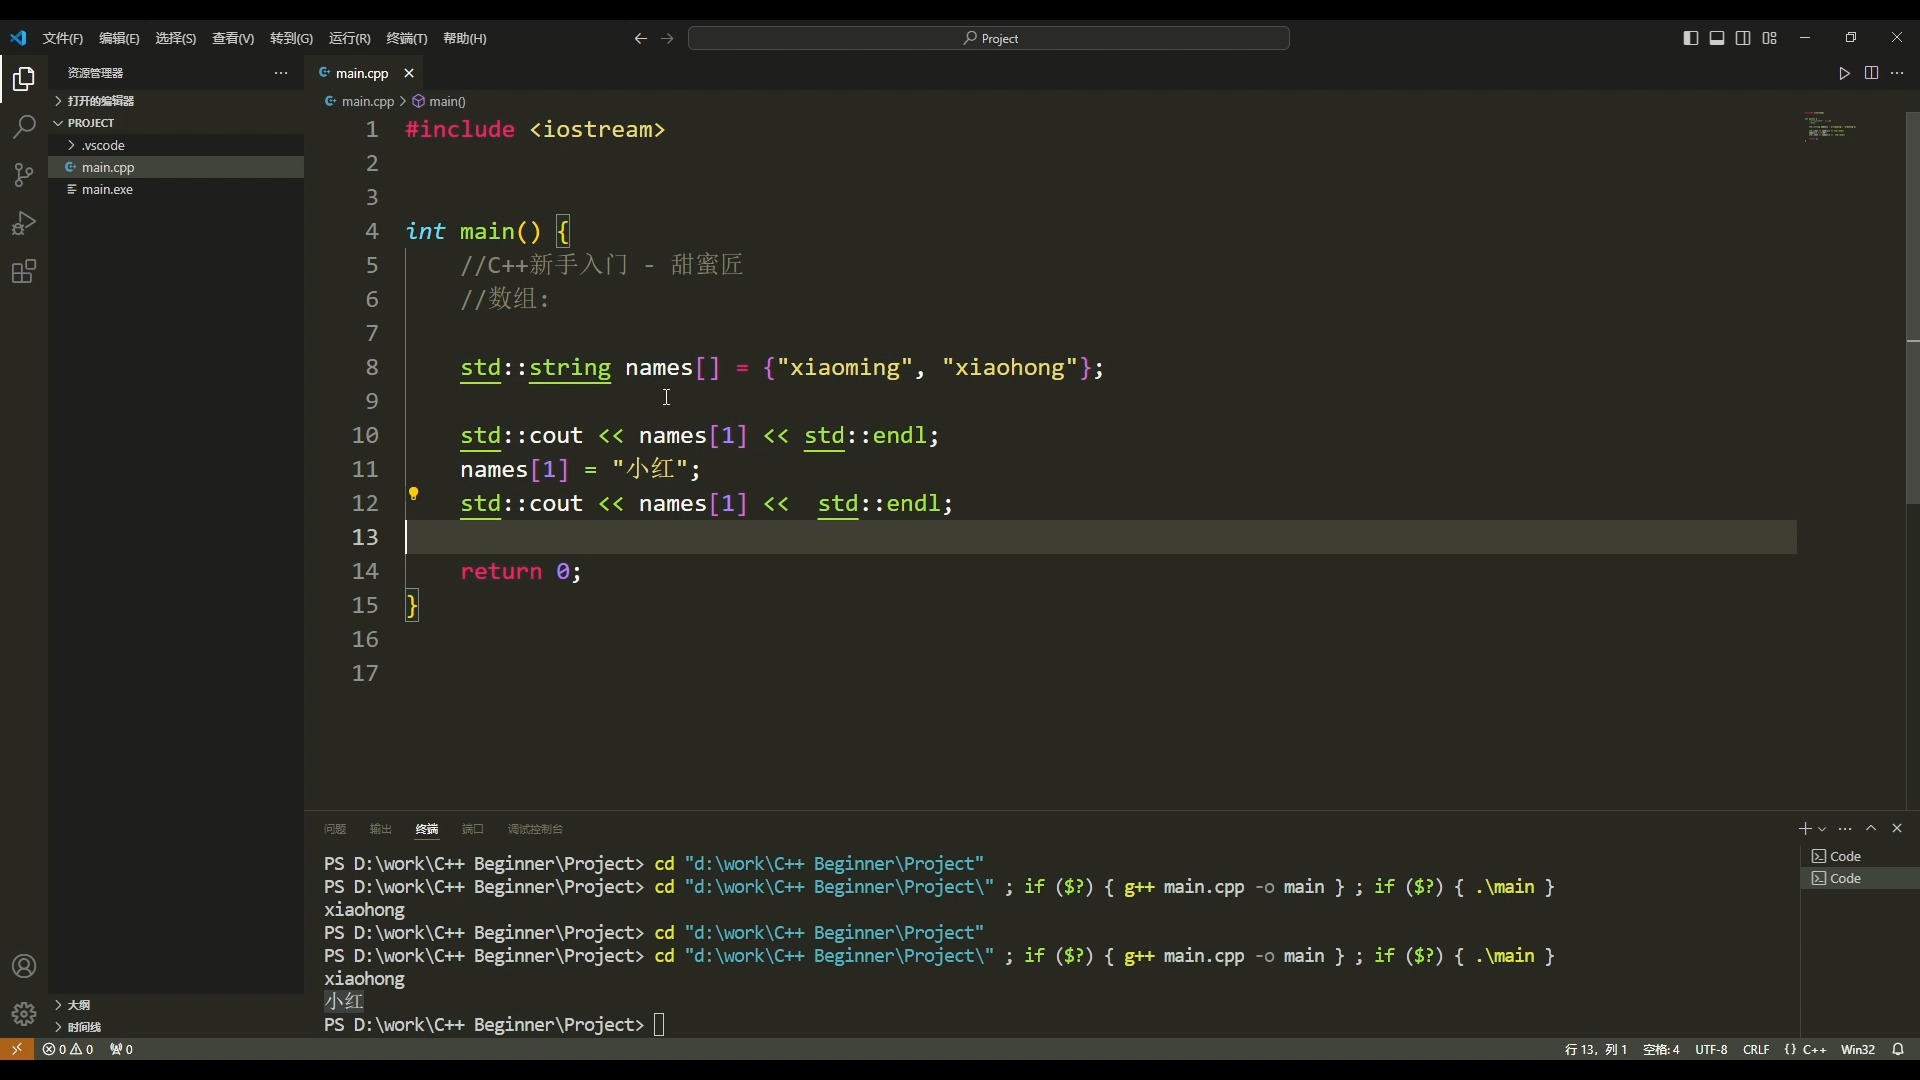Toggle the primary sidebar visibility
The width and height of the screenshot is (1920, 1080).
[x=1690, y=38]
